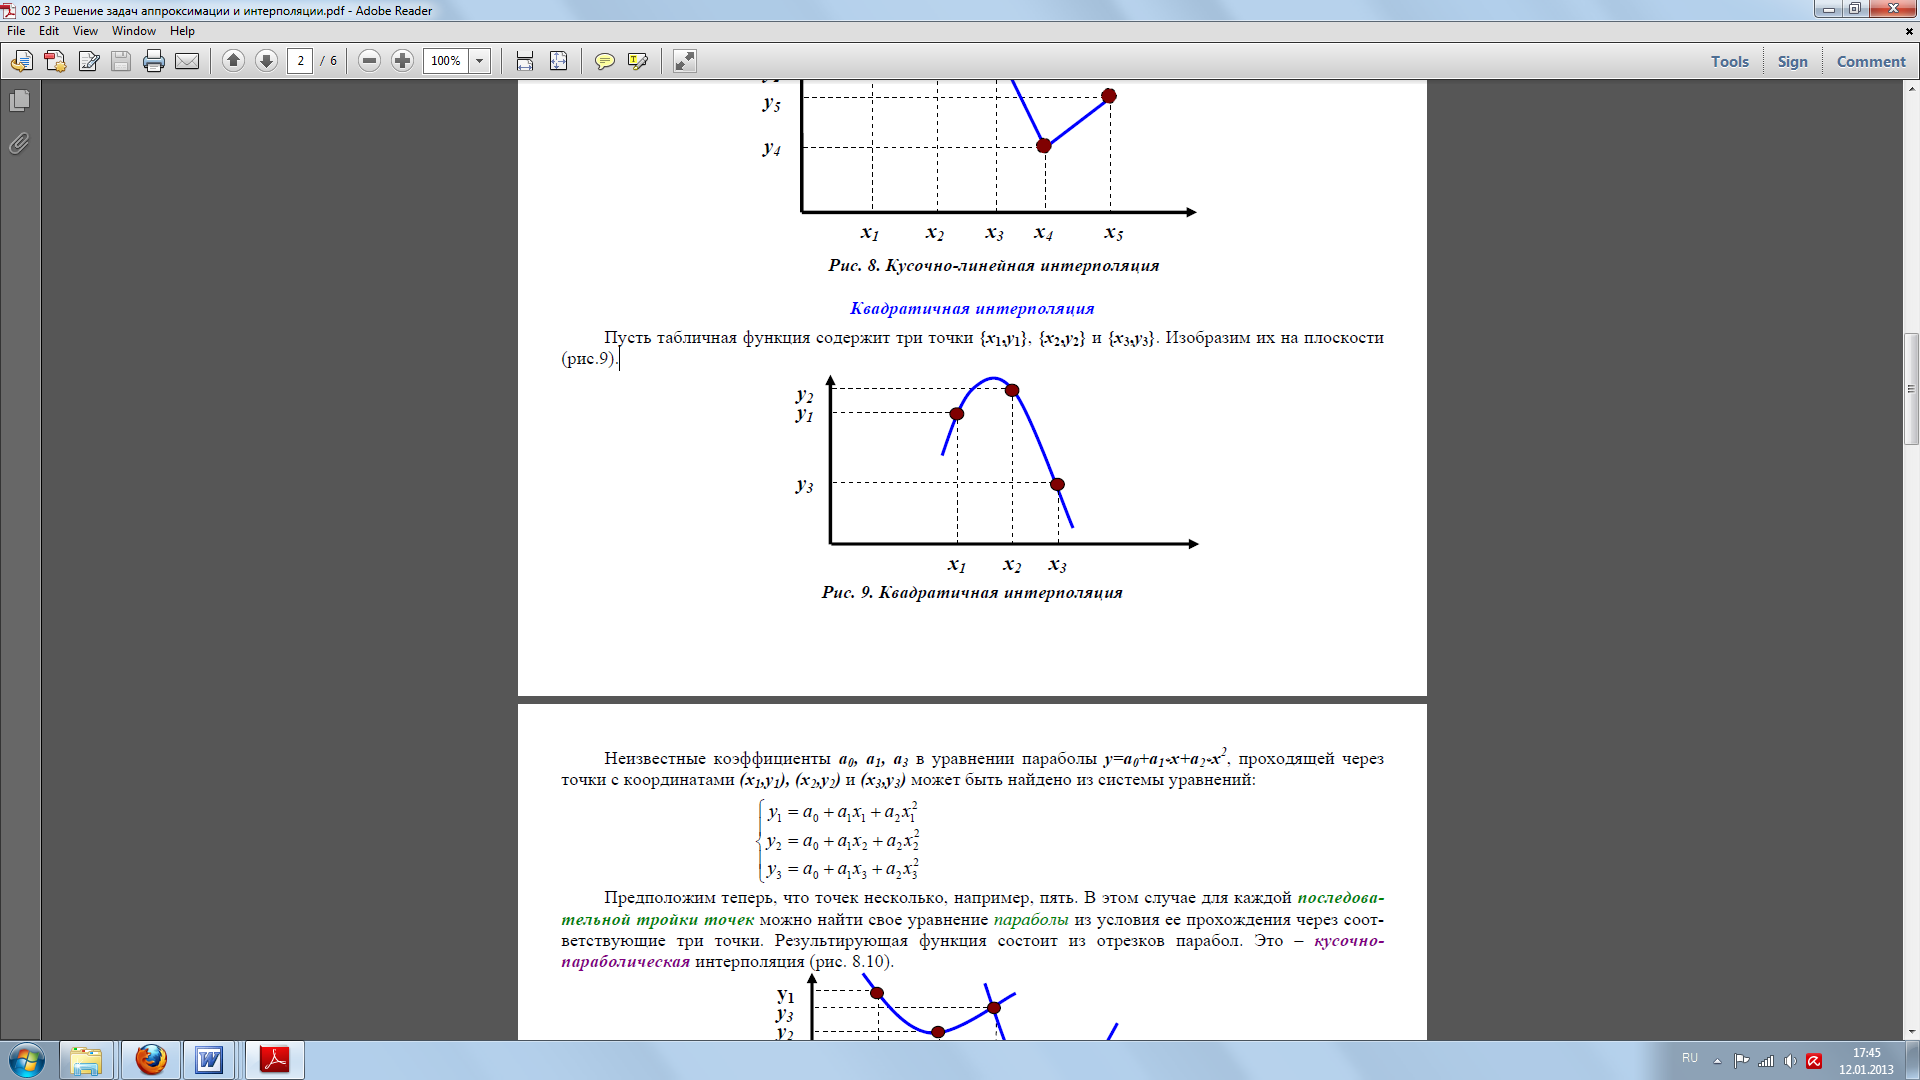
Task: Click the scrollbar down arrow
Action: (x=1911, y=1032)
